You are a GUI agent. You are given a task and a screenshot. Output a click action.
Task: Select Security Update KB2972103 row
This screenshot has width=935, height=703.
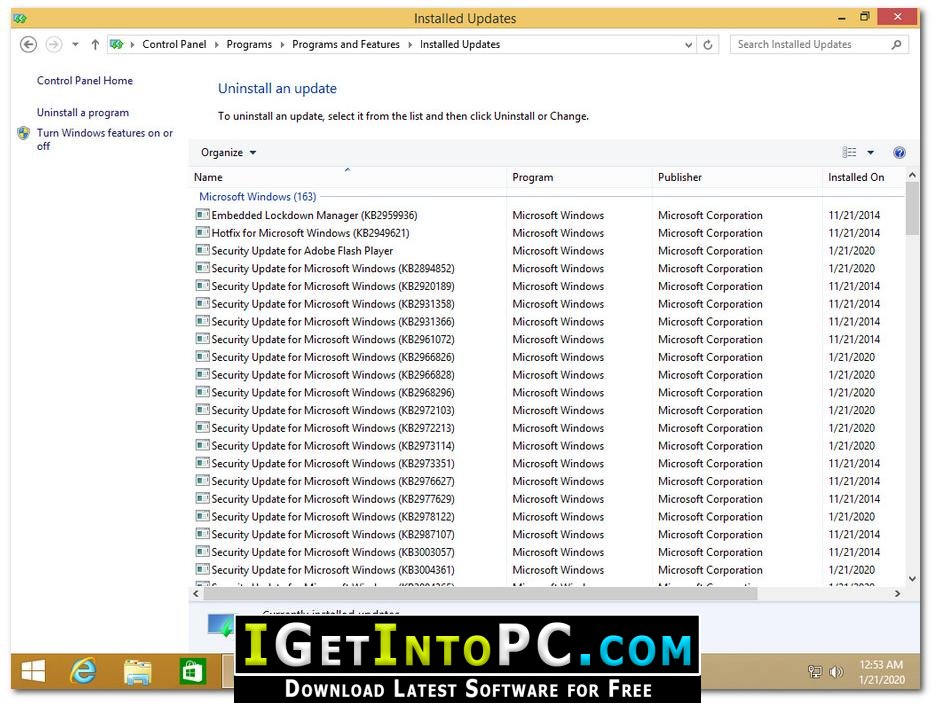click(x=546, y=410)
